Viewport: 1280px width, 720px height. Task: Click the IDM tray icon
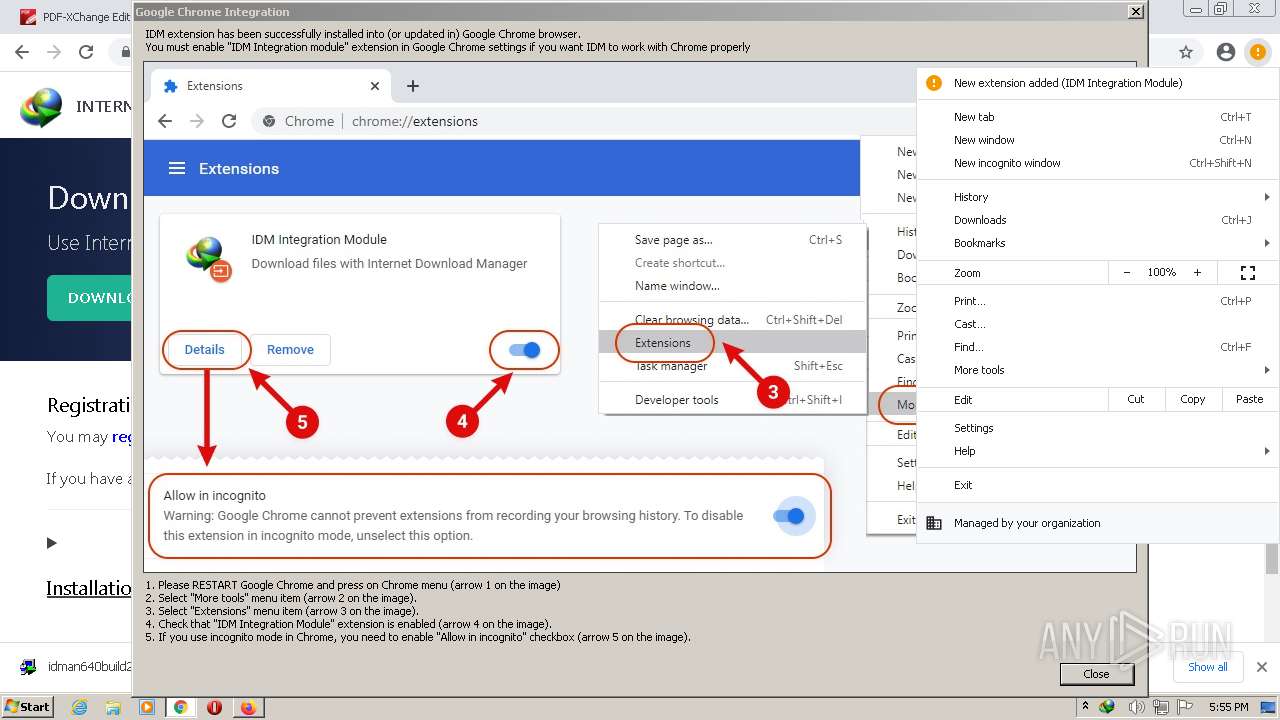(1106, 707)
